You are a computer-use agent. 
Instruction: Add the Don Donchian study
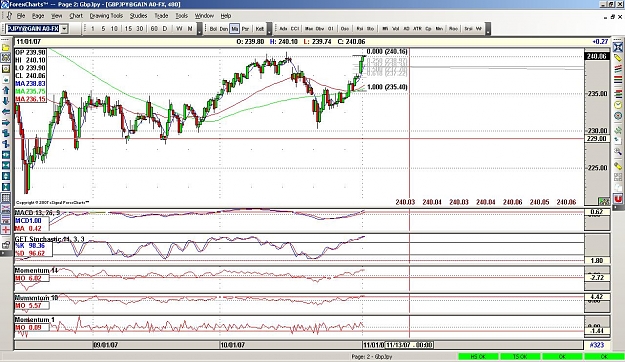coord(224,29)
